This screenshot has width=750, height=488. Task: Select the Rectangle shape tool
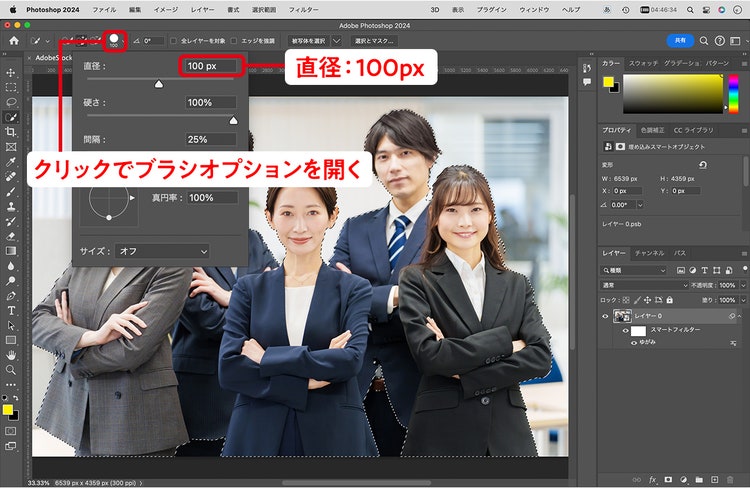coord(11,340)
